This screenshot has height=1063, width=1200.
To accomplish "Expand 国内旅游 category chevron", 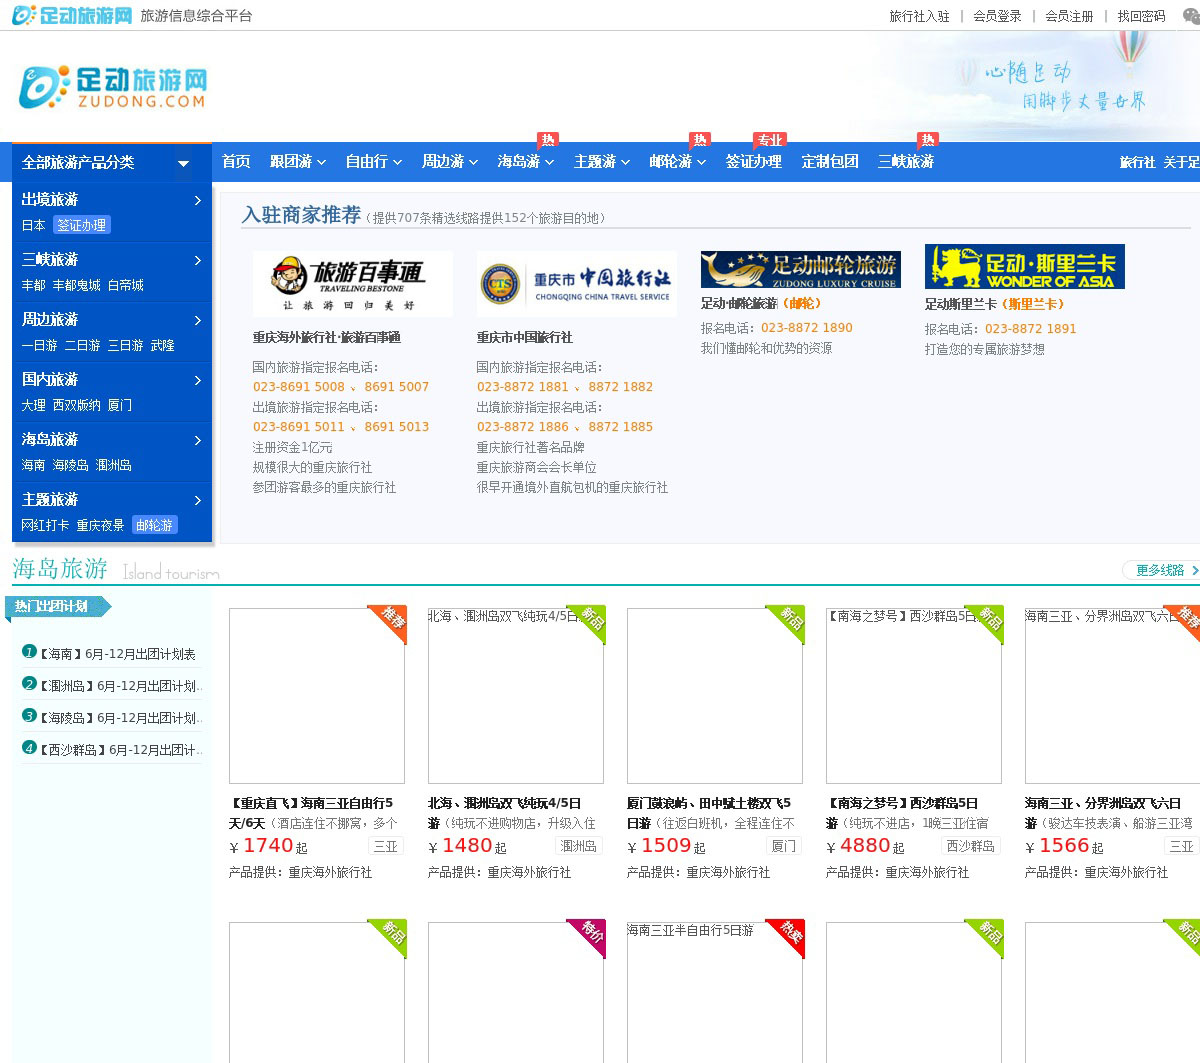I will (197, 380).
